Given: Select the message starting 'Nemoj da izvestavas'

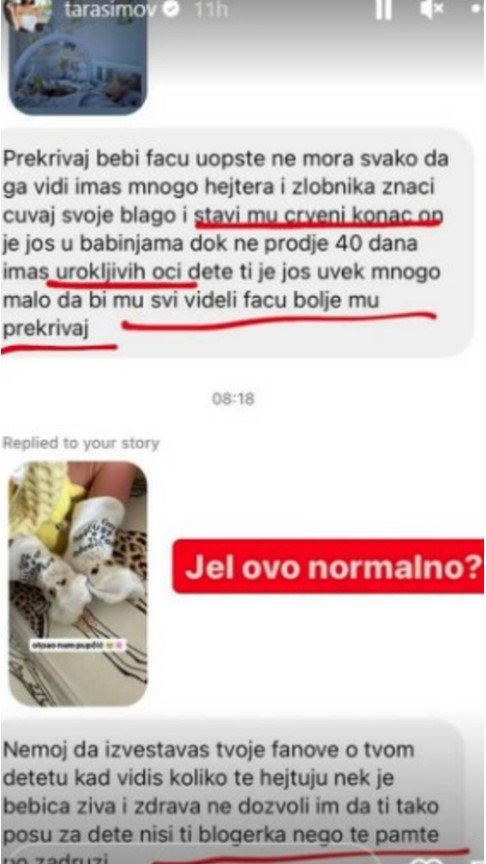Looking at the screenshot, I should pos(231,792).
